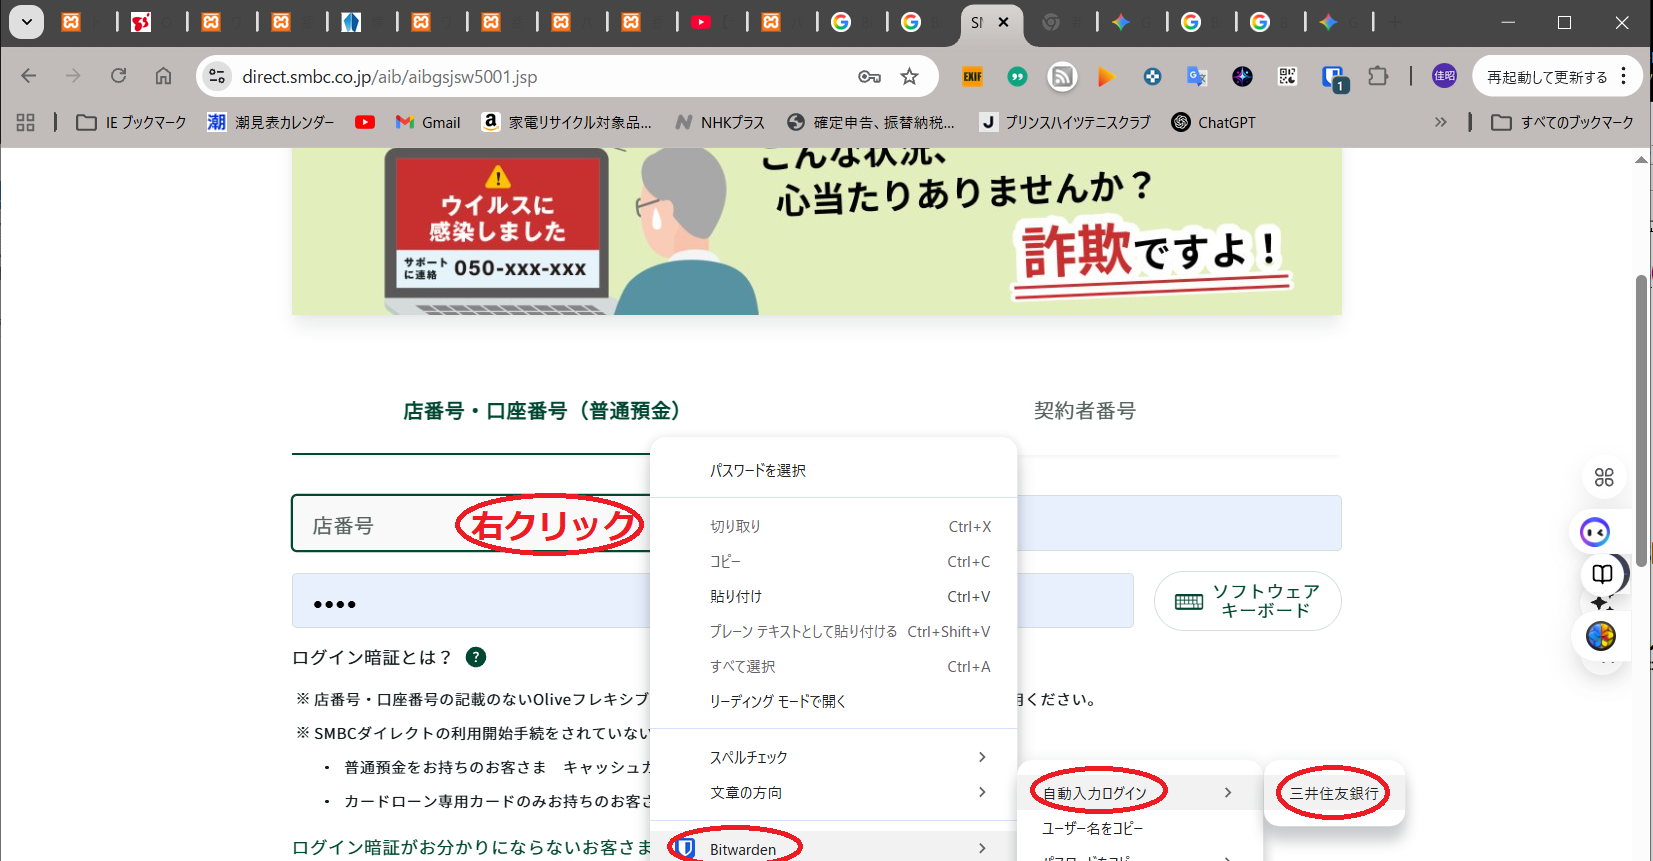Open the Extensions puzzle-piece menu

click(x=1378, y=77)
